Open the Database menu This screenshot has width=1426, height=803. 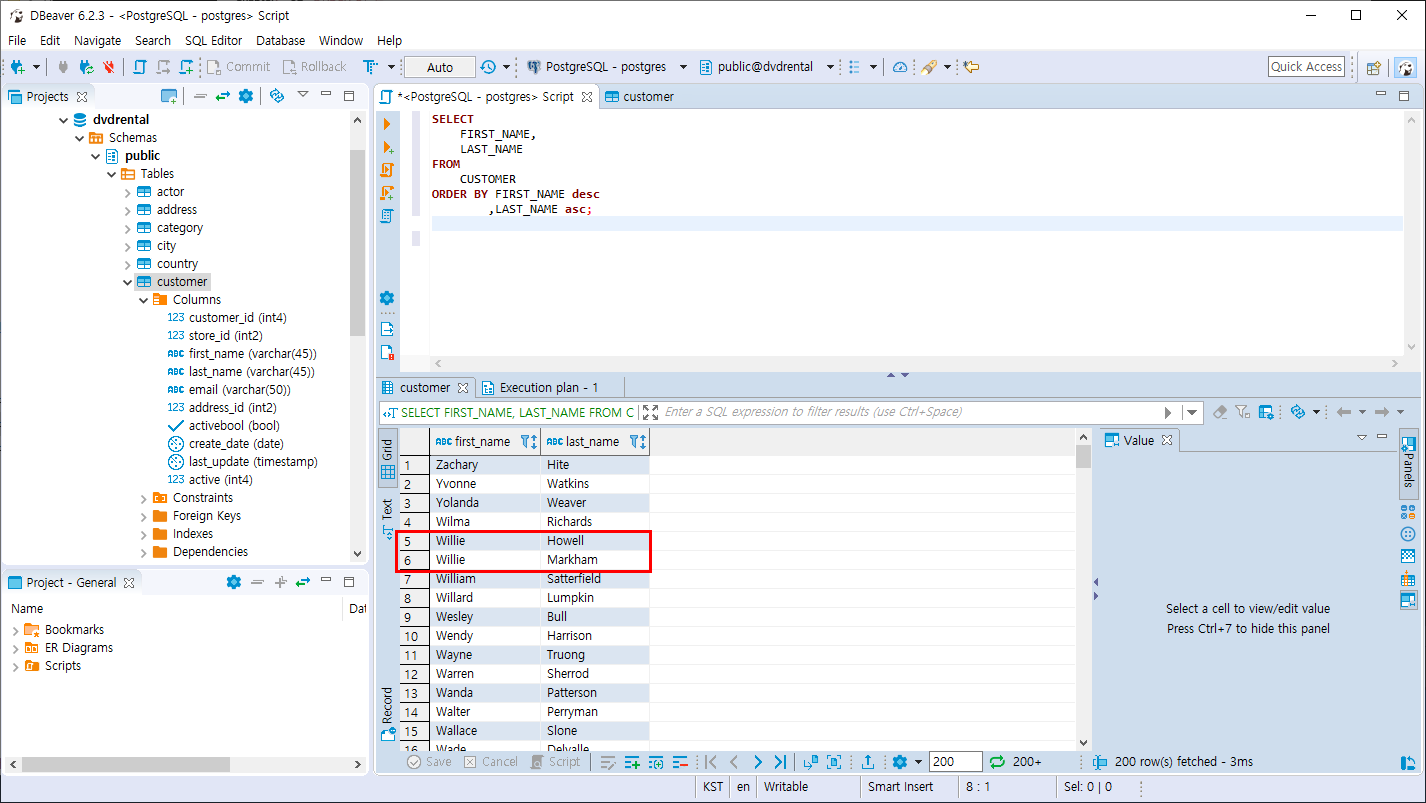280,41
